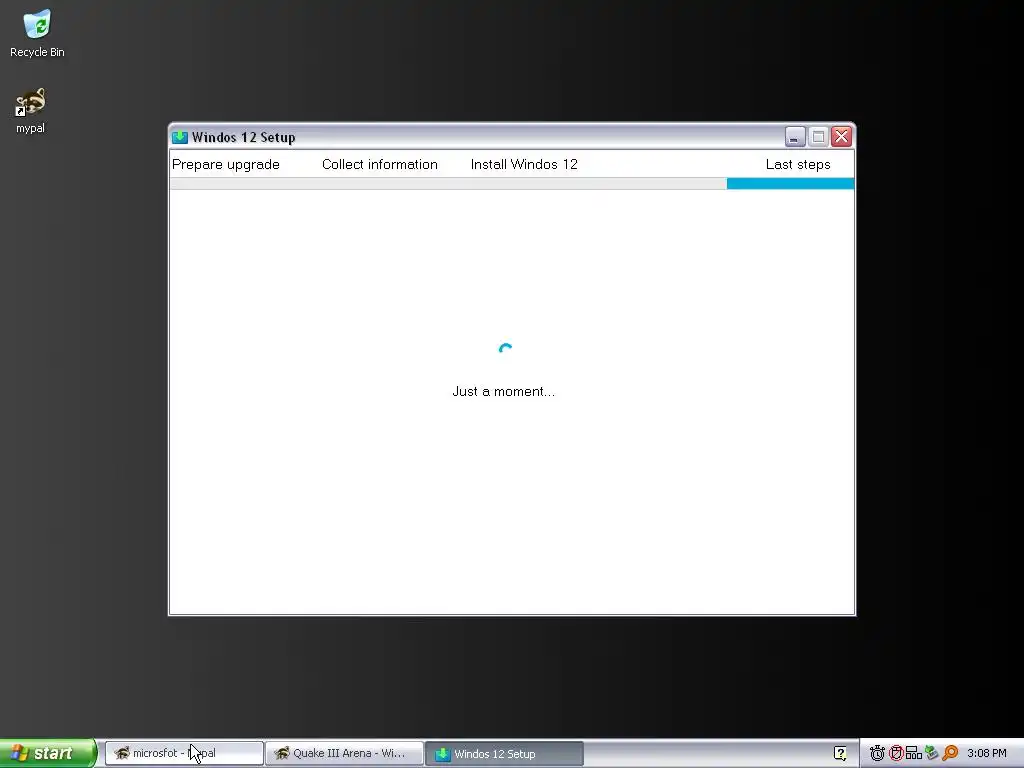Click the green arrow safely remove tray icon
This screenshot has height=768, width=1024.
pos(932,753)
